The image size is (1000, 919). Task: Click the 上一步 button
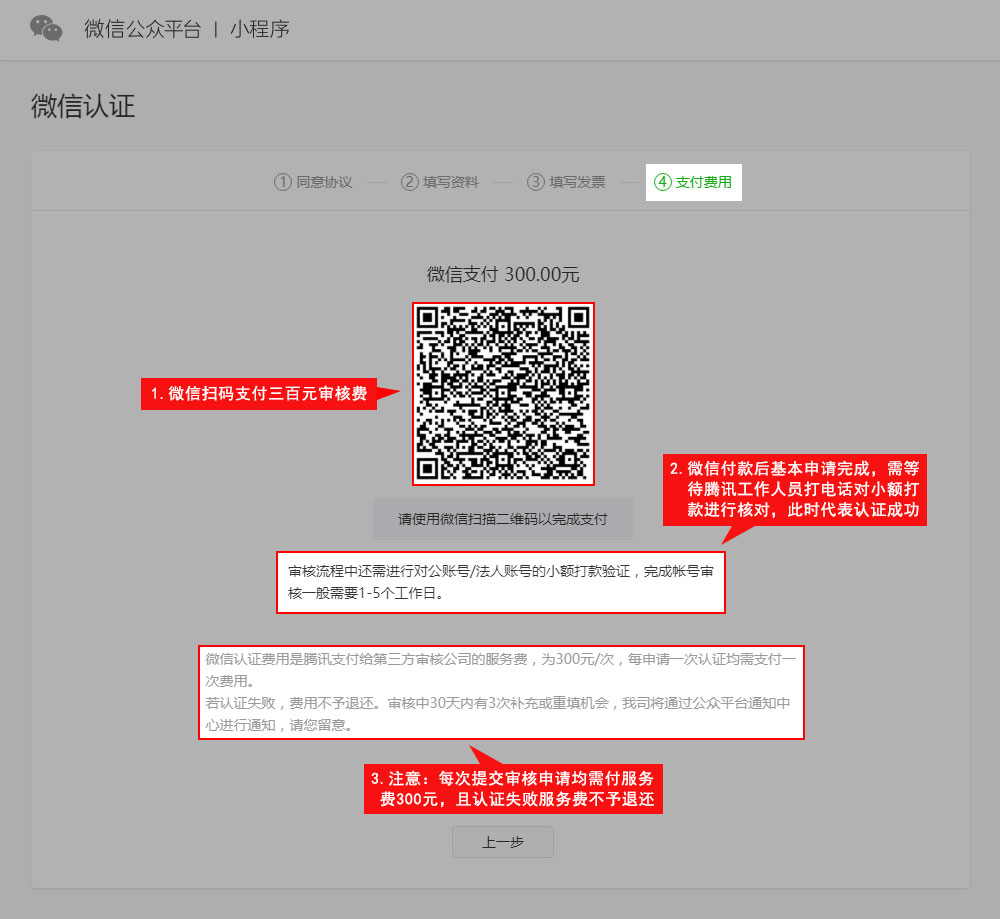(x=502, y=842)
